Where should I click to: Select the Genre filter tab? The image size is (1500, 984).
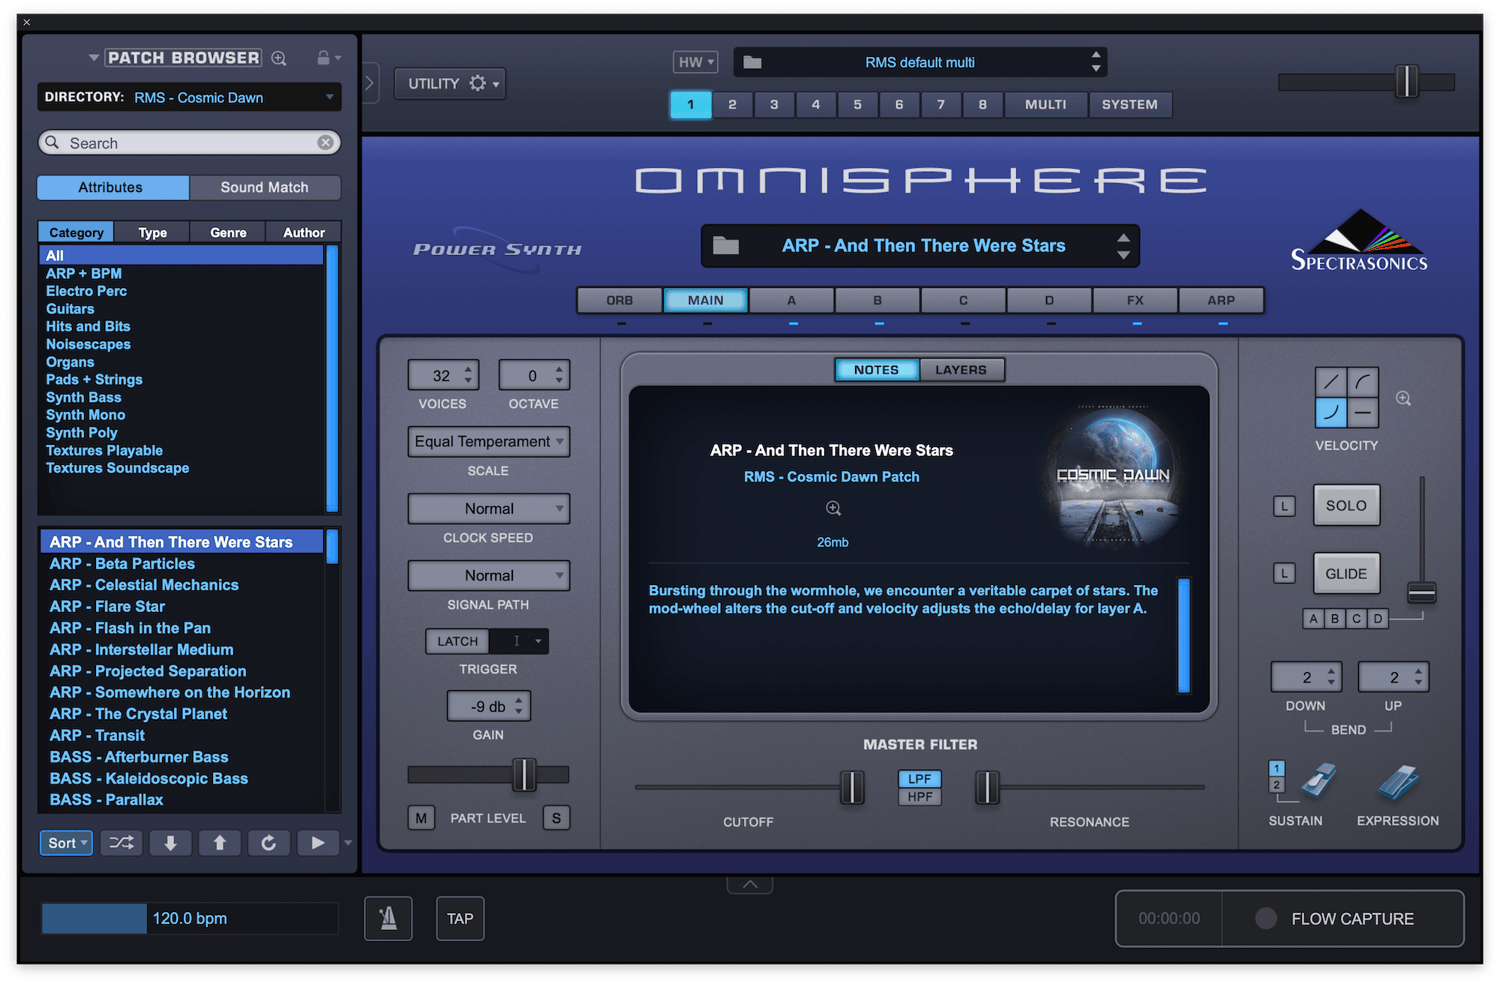point(228,232)
